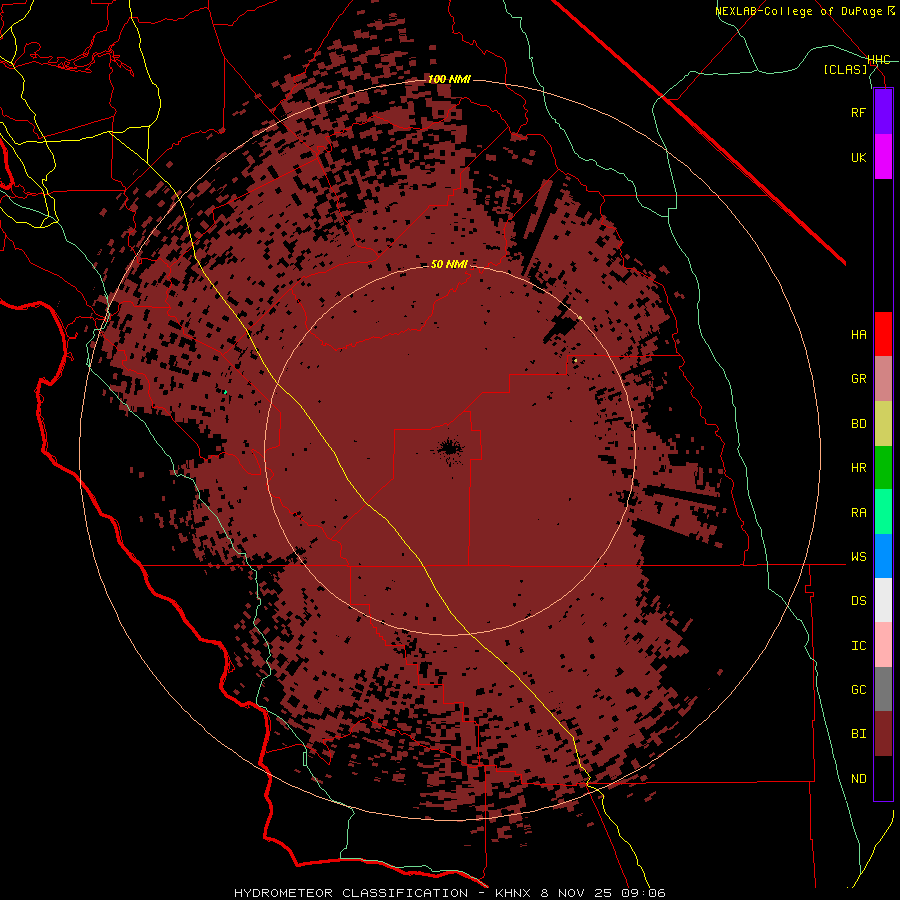The height and width of the screenshot is (900, 900).
Task: Click the BD legend label
Action: [858, 424]
